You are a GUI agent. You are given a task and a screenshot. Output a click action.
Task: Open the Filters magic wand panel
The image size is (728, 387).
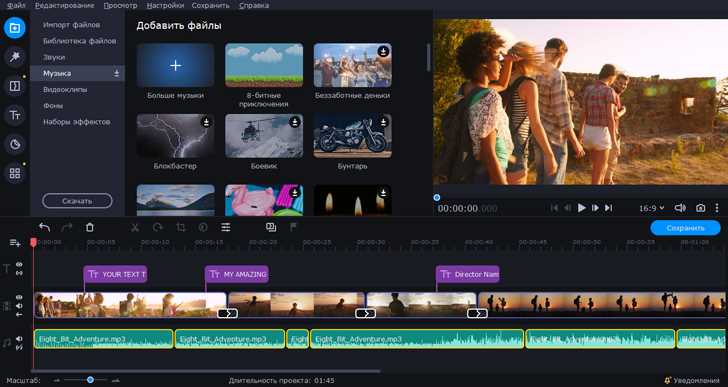[x=14, y=57]
